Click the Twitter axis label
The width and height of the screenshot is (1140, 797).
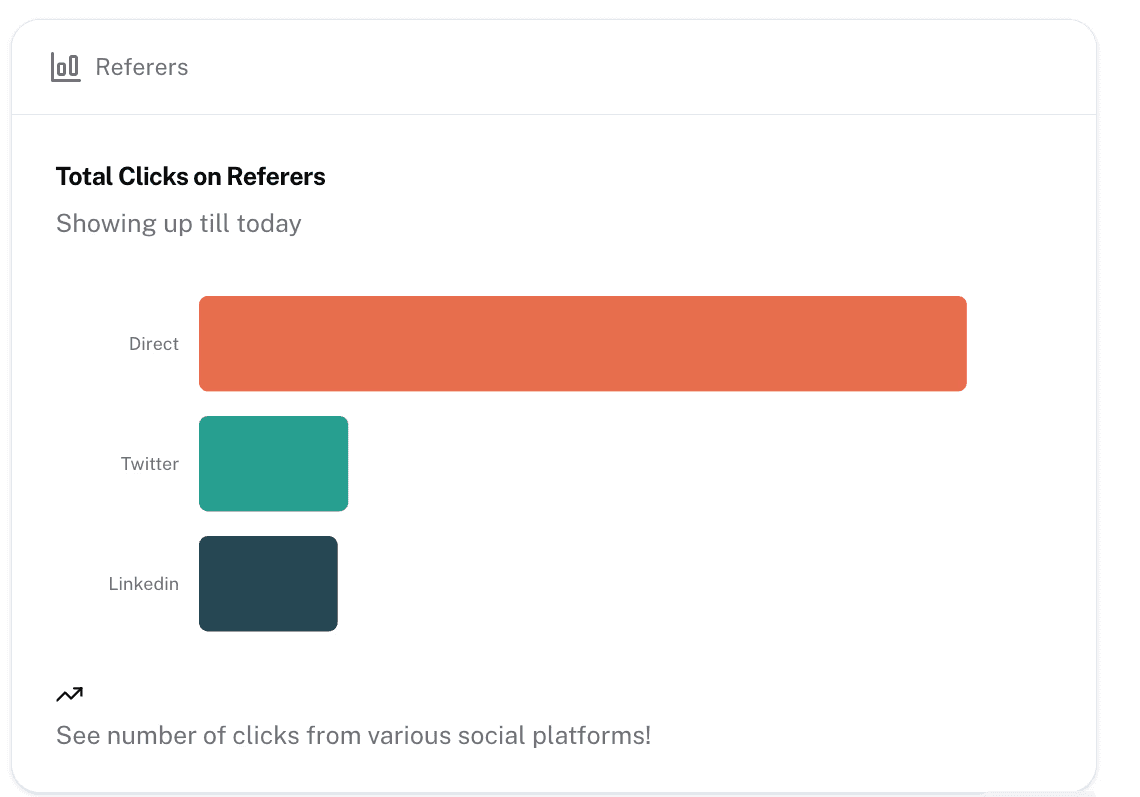(x=150, y=464)
